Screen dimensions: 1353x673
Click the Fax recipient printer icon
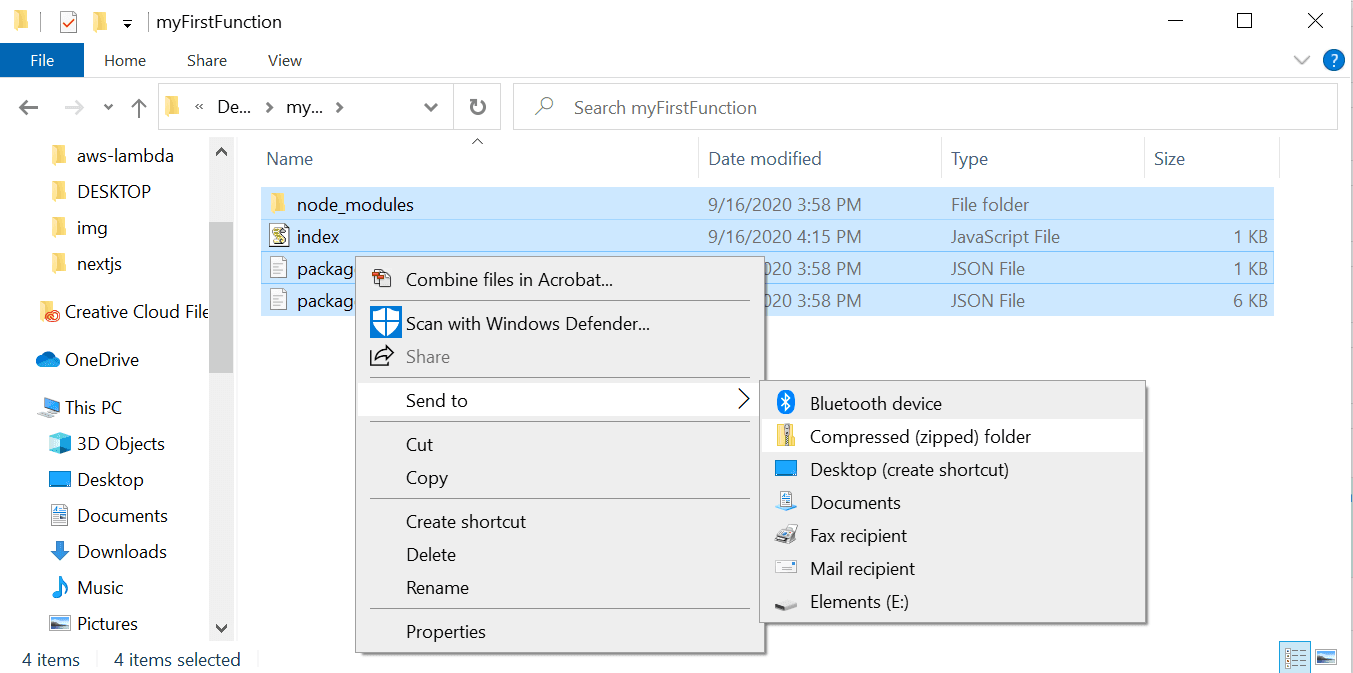786,535
